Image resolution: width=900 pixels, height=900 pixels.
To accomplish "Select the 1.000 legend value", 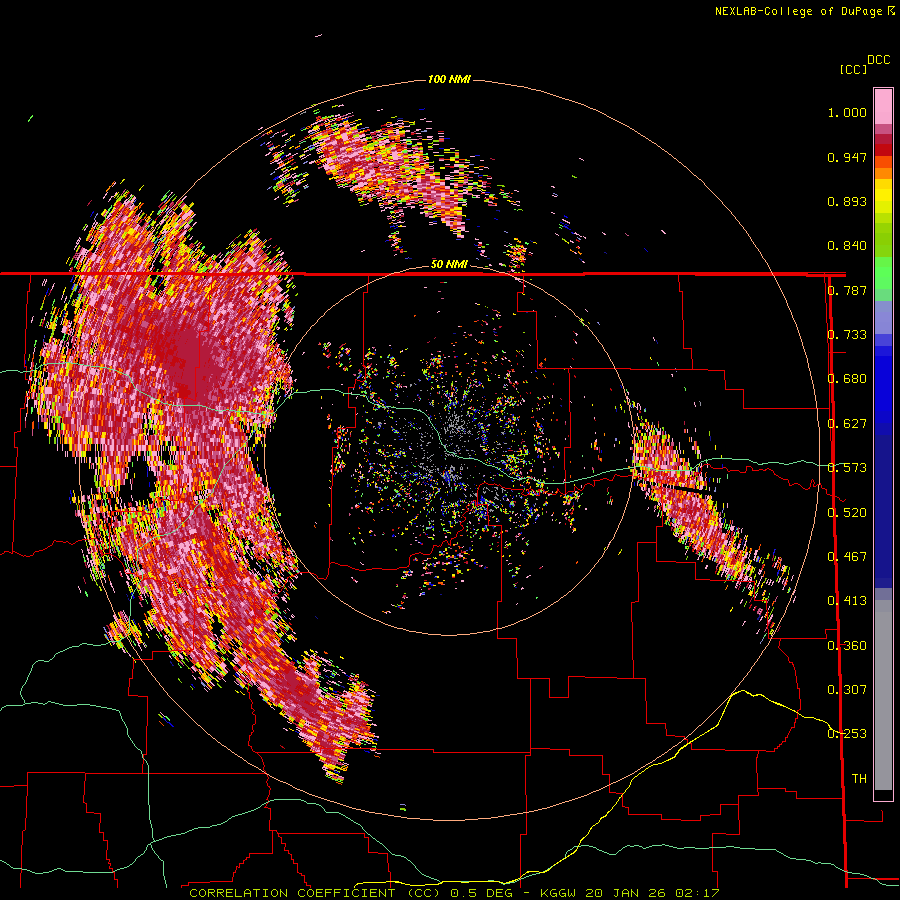I will (x=847, y=112).
